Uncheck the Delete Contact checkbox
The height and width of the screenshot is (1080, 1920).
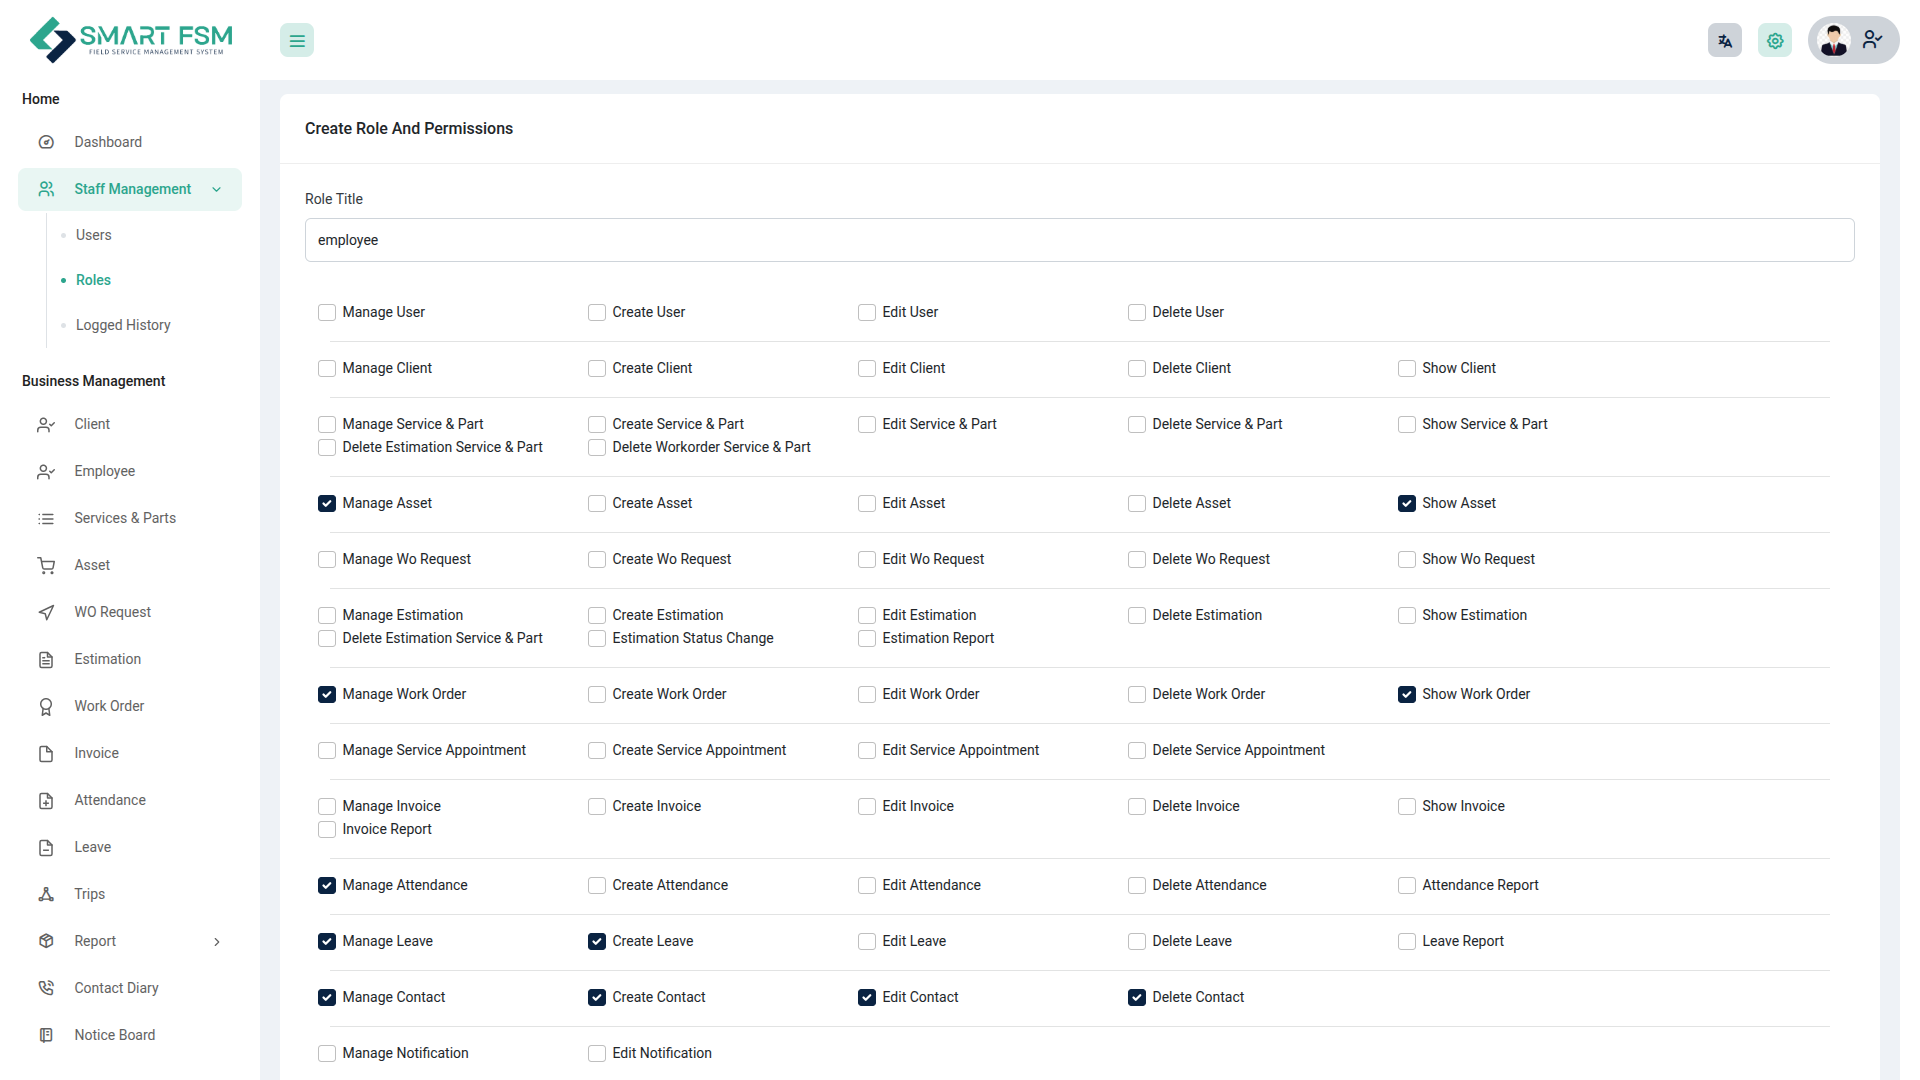(1137, 998)
